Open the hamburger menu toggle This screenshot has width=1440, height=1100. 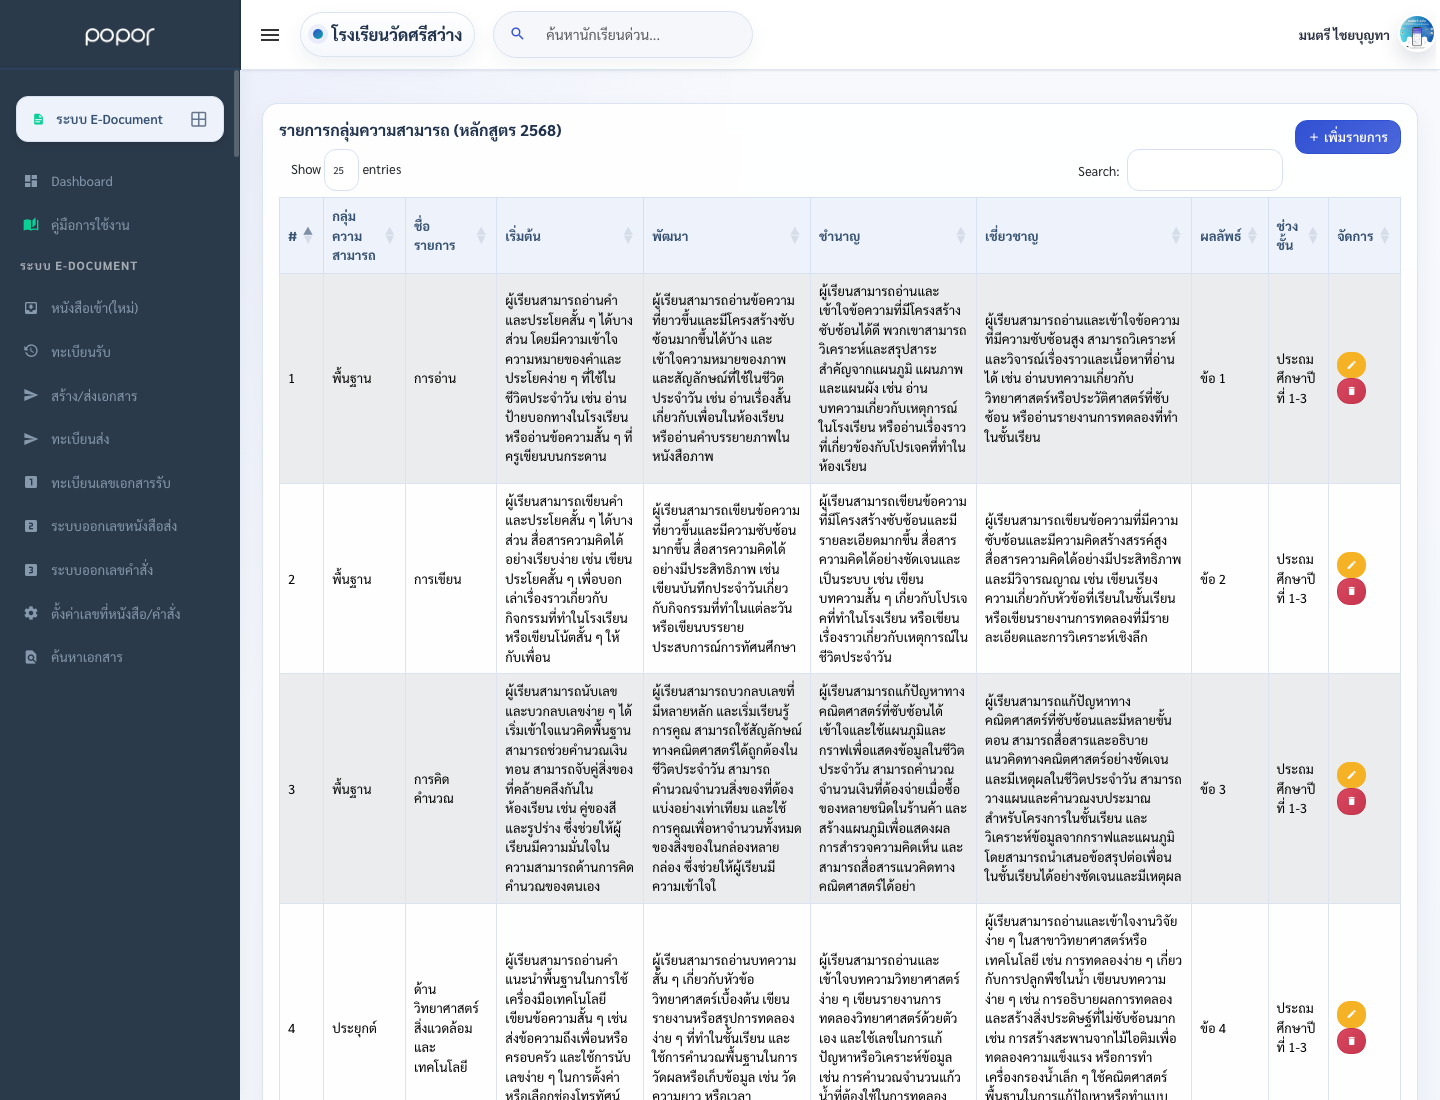coord(270,35)
